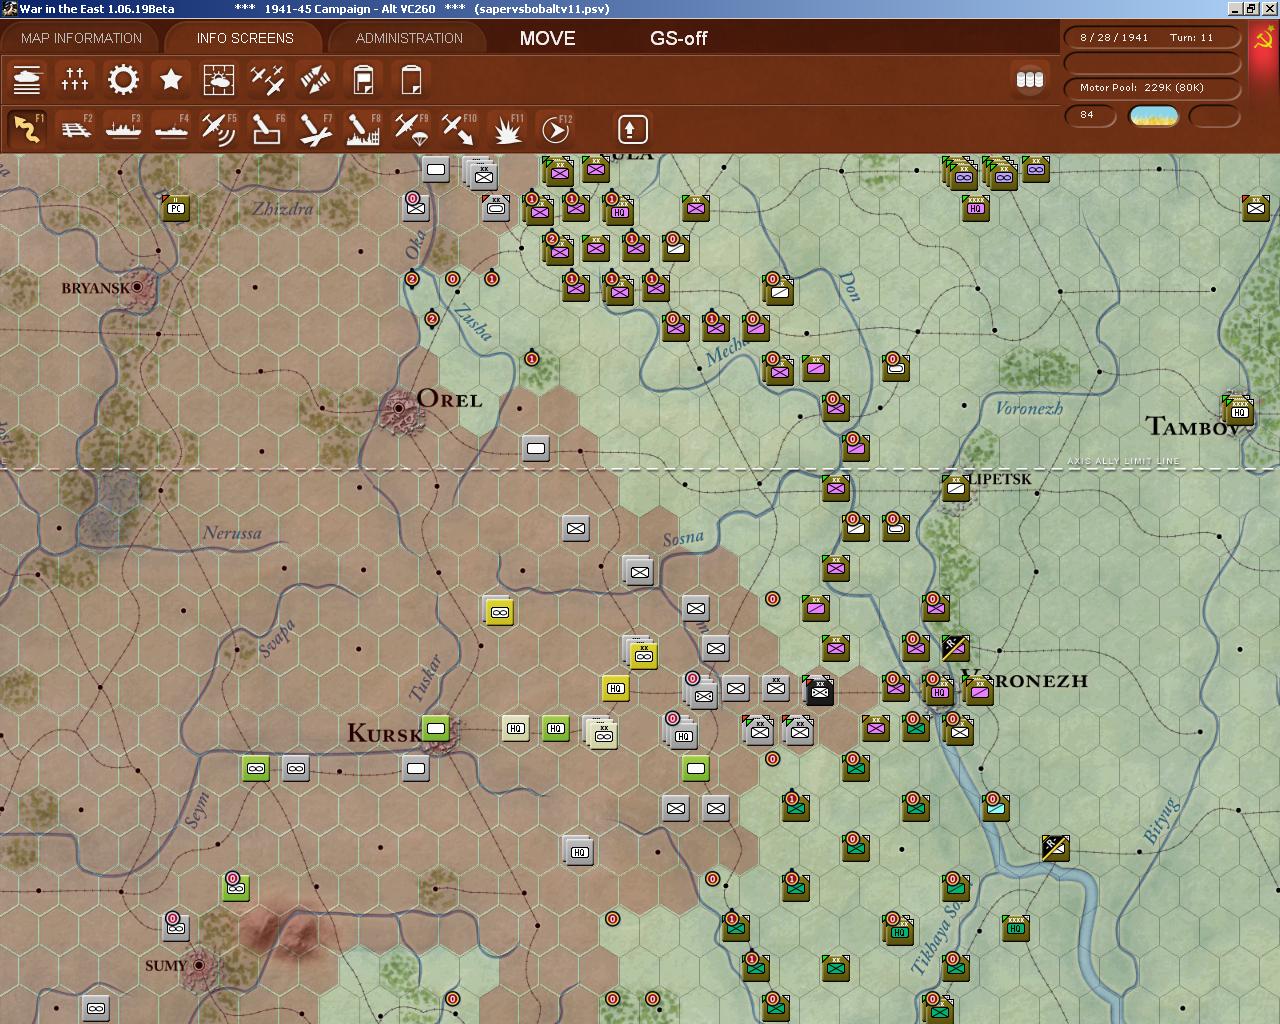This screenshot has width=1280, height=1024.
Task: Open the losses screen with crosses icon
Action: (75, 79)
